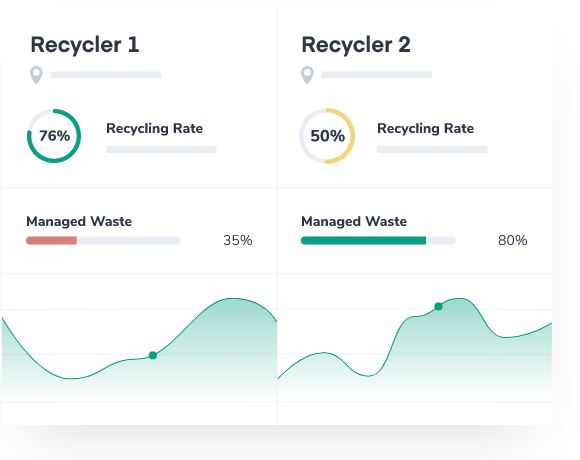Click the Managed Waste heading in Recycler 2
The image size is (580, 460).
pos(354,221)
